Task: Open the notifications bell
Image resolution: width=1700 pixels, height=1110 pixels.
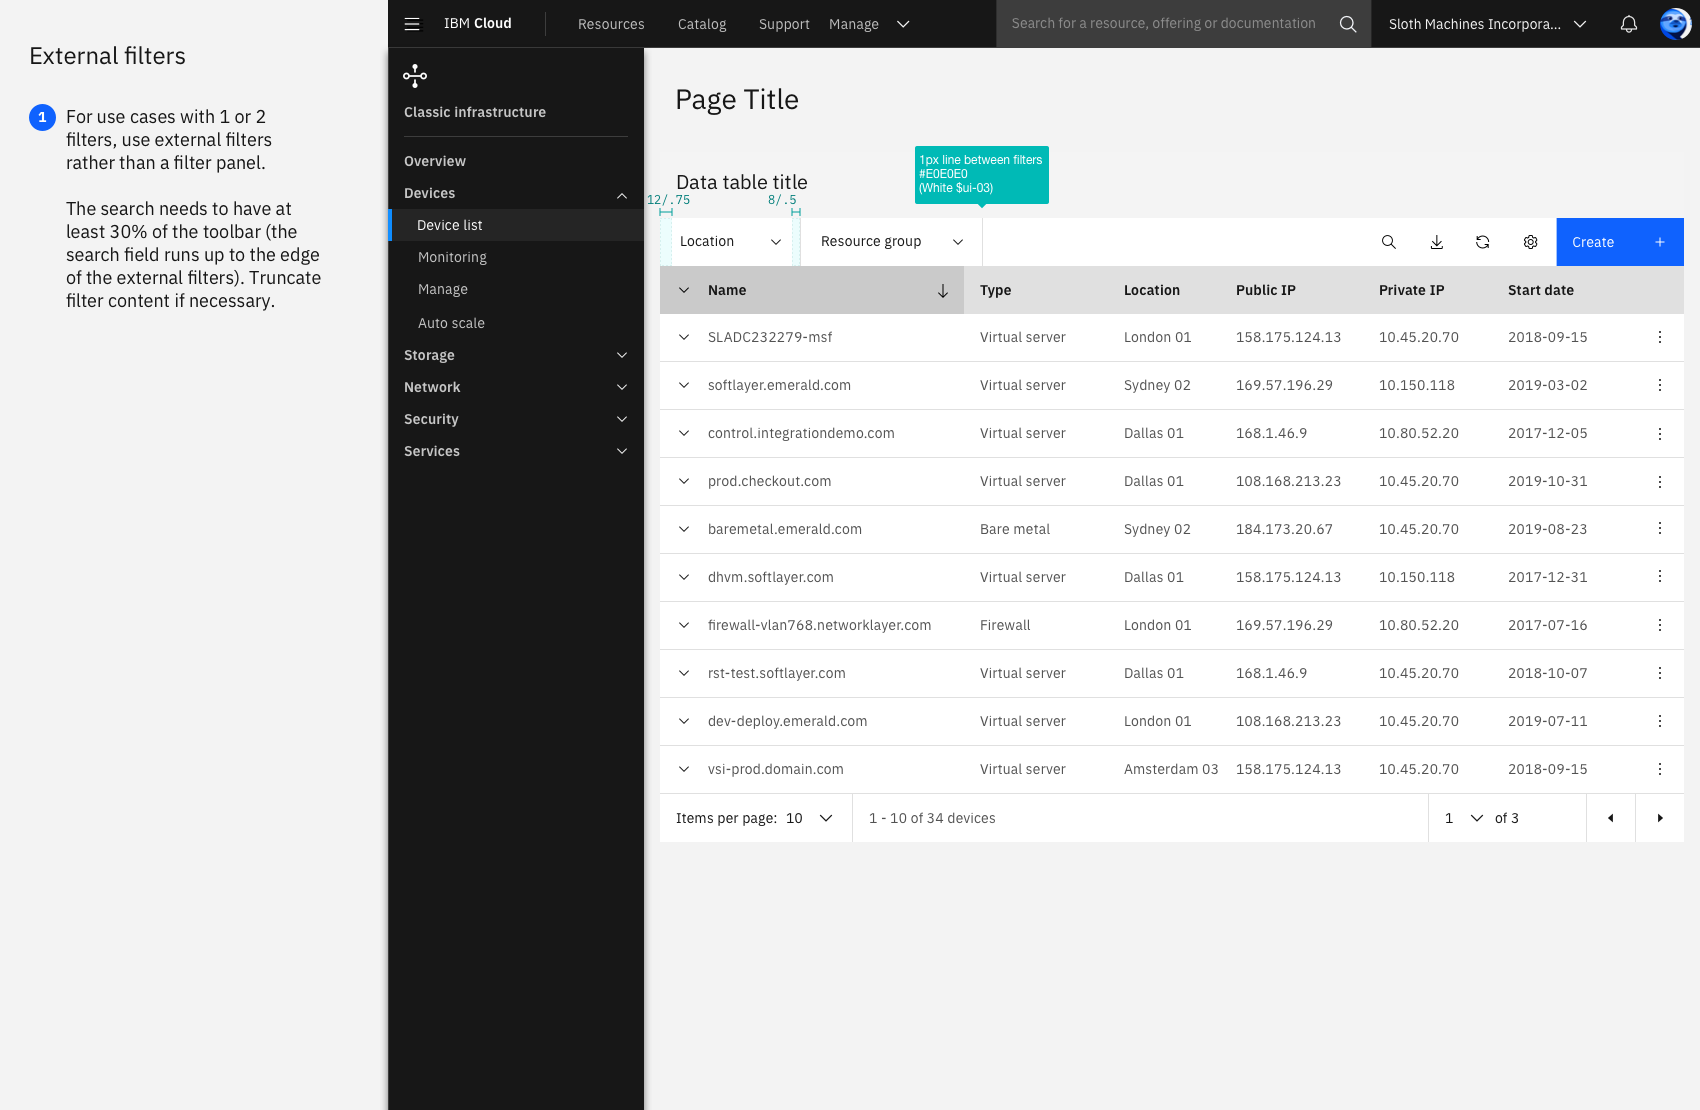Action: click(1629, 24)
